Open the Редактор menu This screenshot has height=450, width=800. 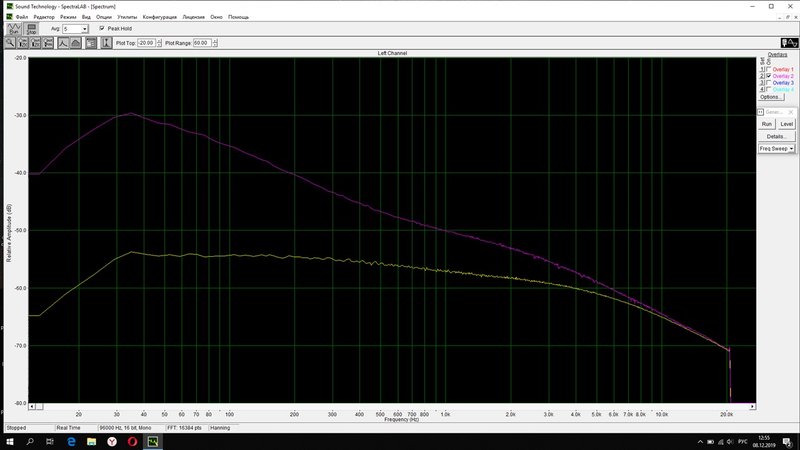[44, 17]
